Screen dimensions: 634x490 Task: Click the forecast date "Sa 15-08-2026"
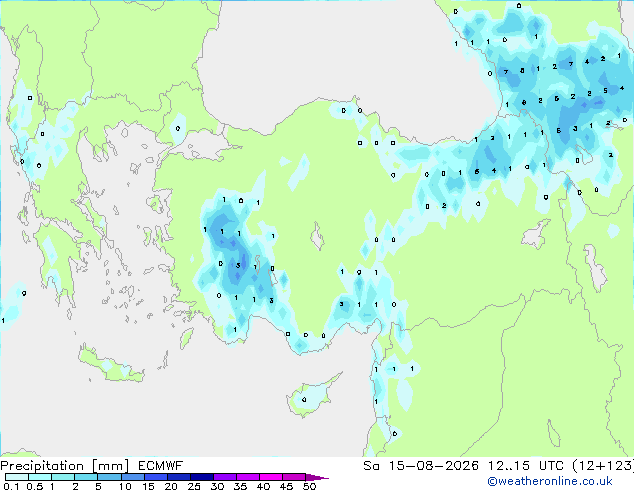[421, 466]
